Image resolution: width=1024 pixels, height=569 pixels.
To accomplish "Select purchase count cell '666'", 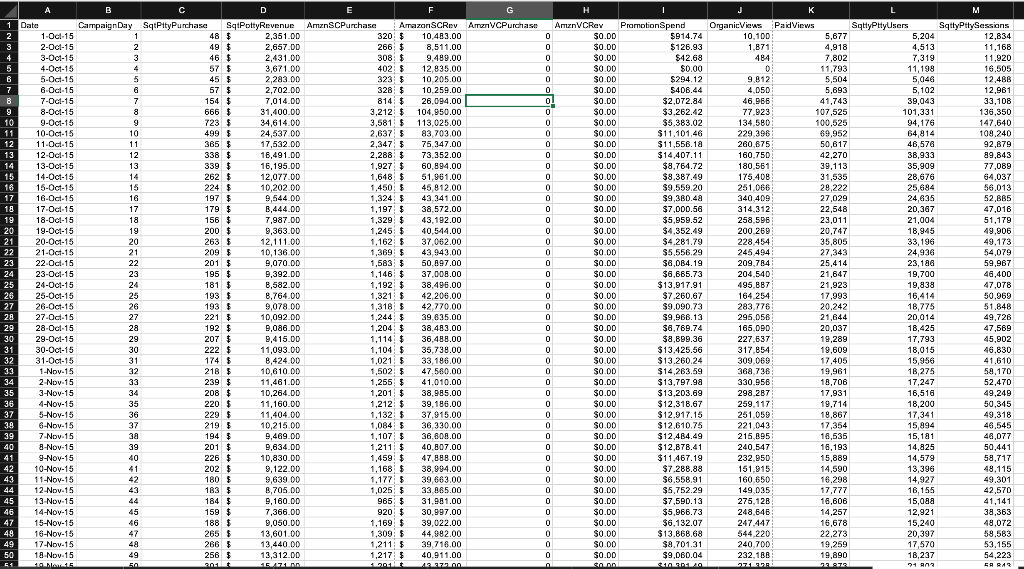I will (x=181, y=112).
